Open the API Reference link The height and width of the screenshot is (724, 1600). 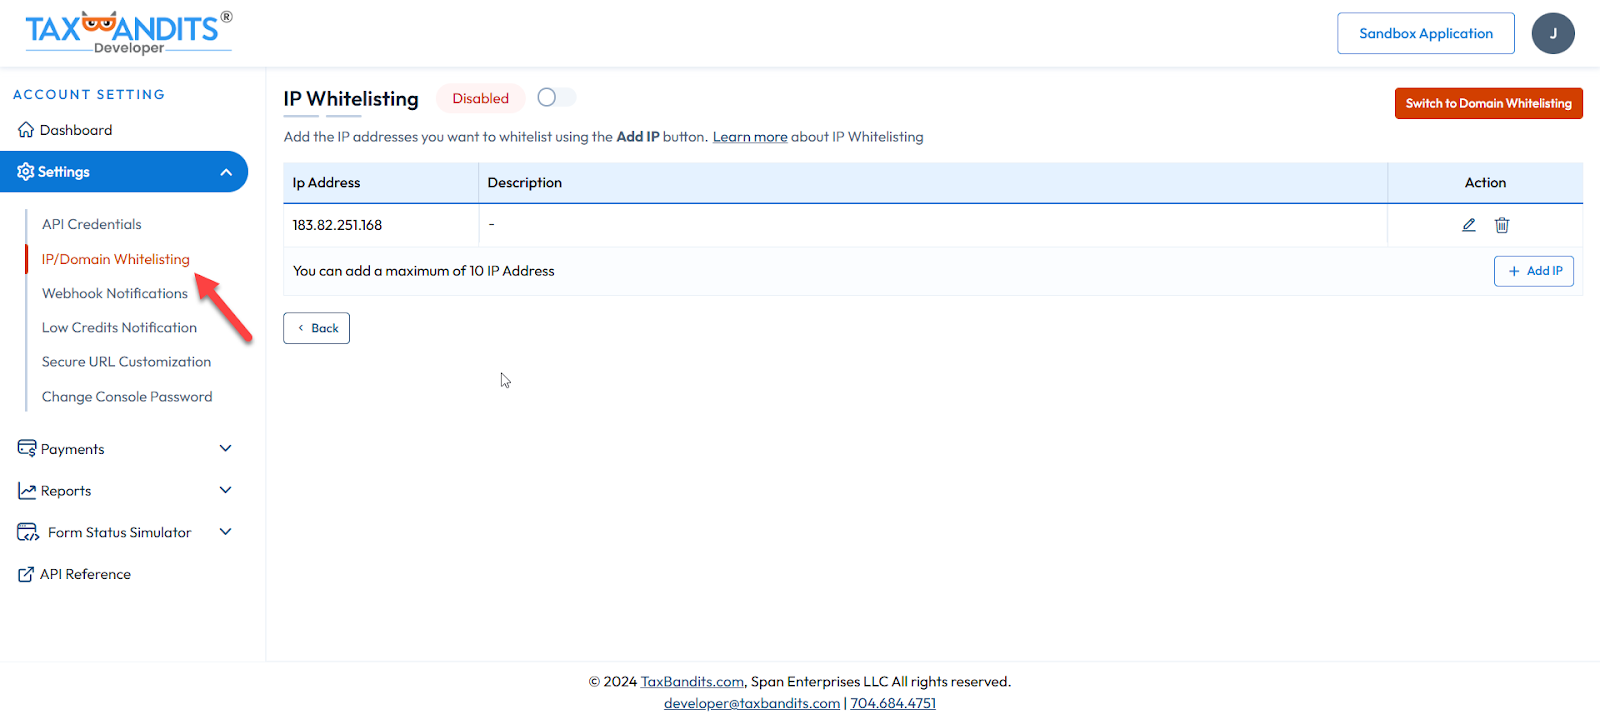(x=85, y=574)
